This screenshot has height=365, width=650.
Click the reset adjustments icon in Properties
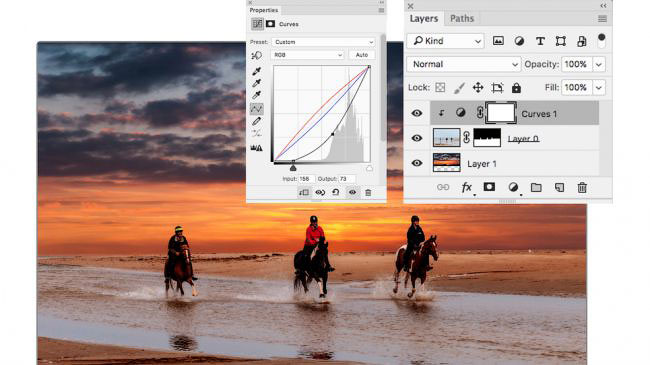tap(336, 192)
